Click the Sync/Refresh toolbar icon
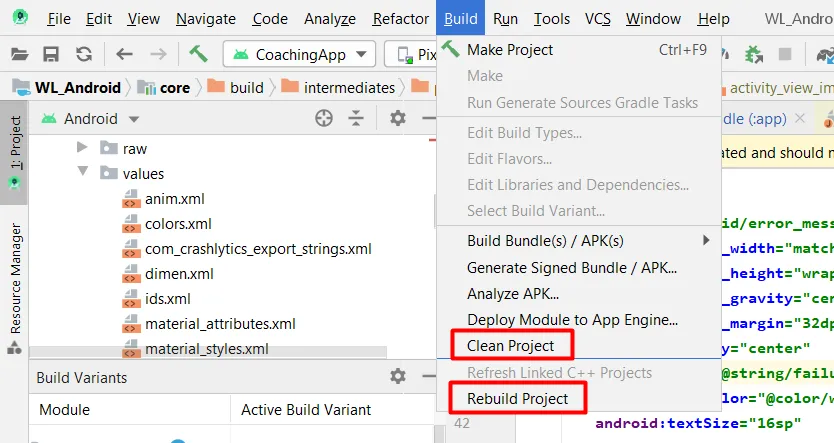 [x=84, y=54]
